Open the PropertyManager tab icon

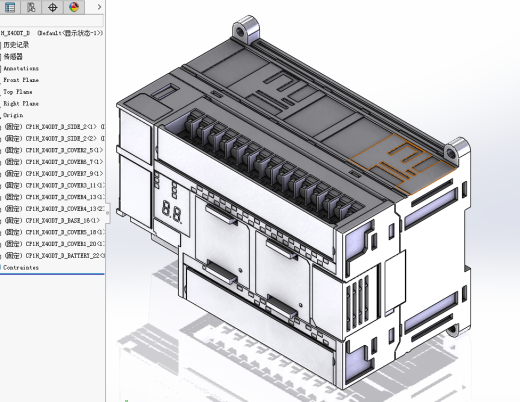(x=10, y=7)
